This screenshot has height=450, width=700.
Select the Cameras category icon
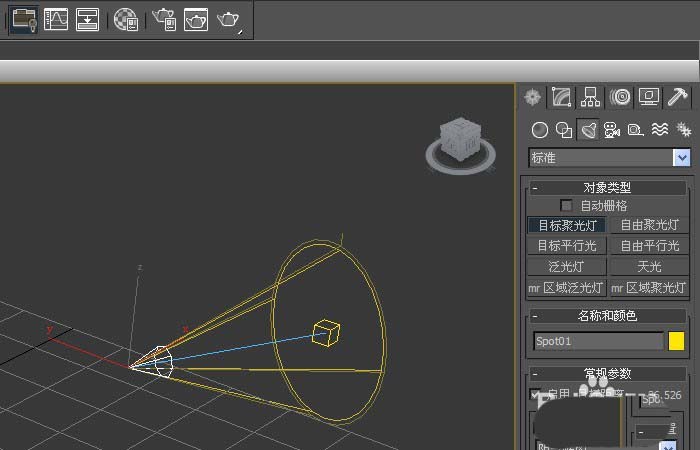pyautogui.click(x=612, y=130)
